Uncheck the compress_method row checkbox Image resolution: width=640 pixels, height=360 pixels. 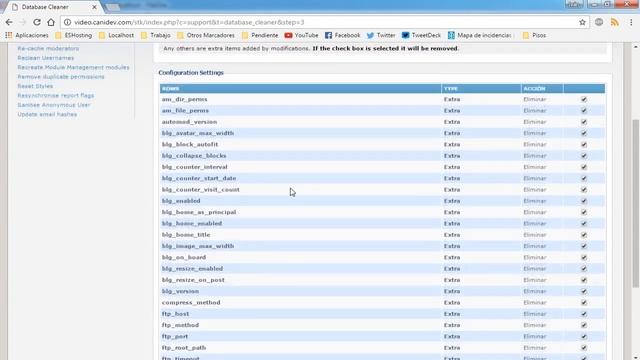click(584, 302)
